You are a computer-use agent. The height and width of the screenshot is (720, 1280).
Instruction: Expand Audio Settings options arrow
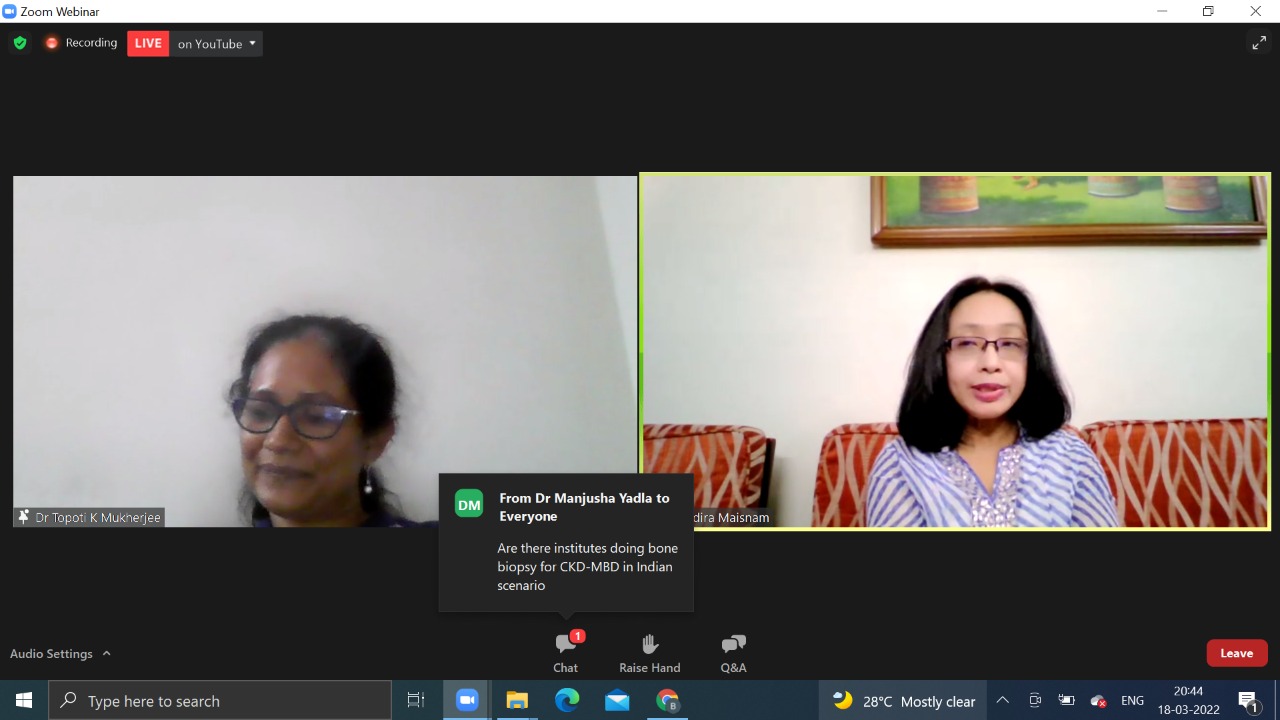[x=107, y=654]
